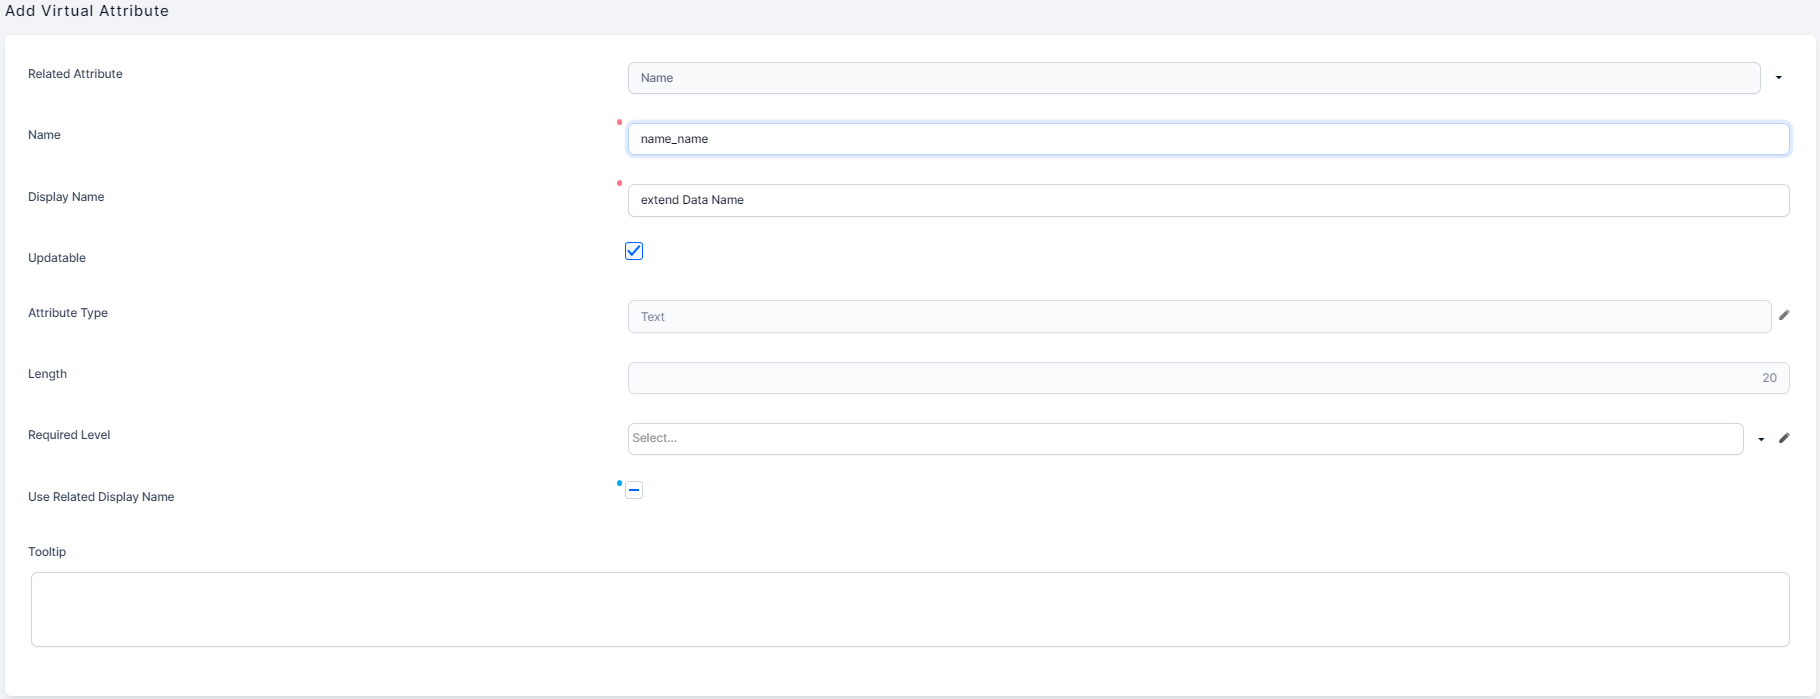Viewport: 1820px width, 699px height.
Task: Click inside the Tooltip text area
Action: pyautogui.click(x=910, y=609)
